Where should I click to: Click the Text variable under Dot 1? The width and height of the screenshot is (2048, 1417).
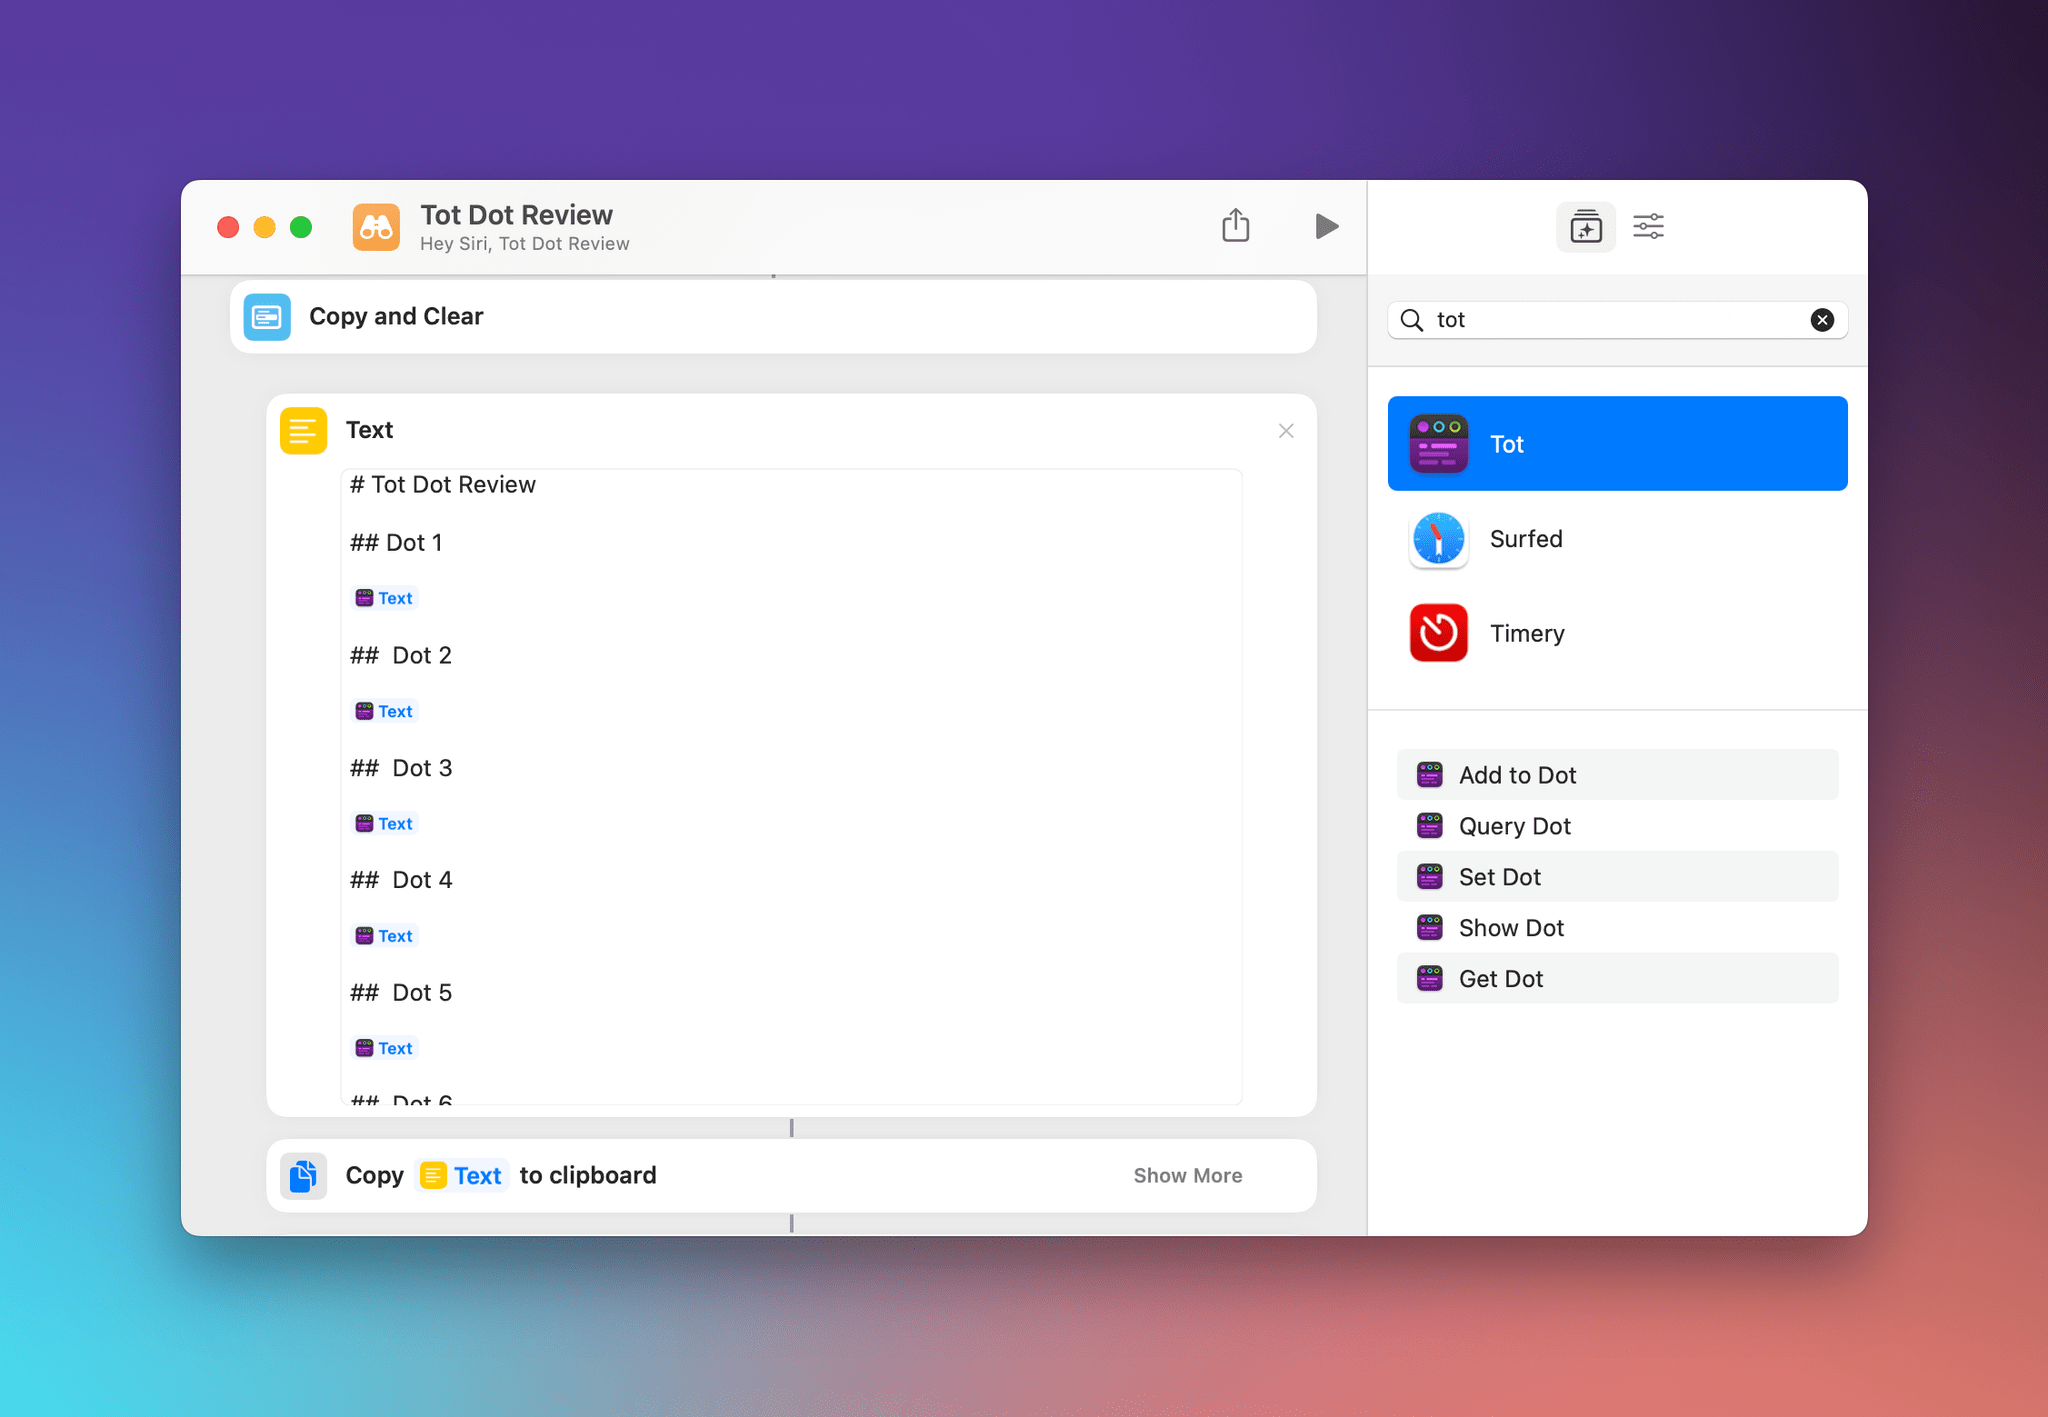385,598
